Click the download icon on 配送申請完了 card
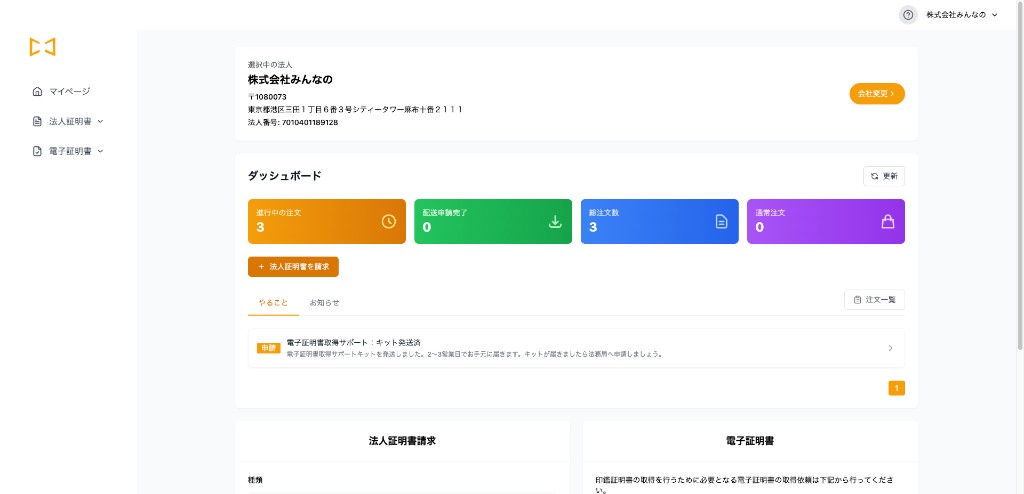The width and height of the screenshot is (1024, 494). [x=555, y=222]
